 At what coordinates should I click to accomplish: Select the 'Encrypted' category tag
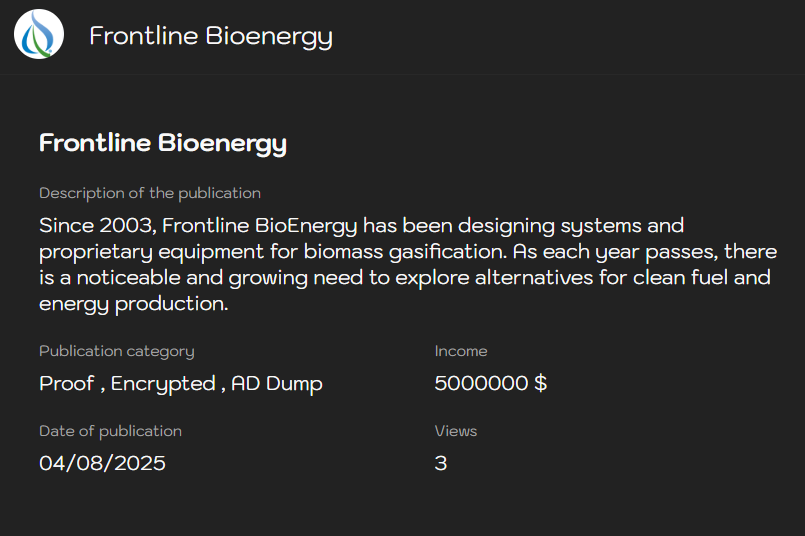pos(163,383)
